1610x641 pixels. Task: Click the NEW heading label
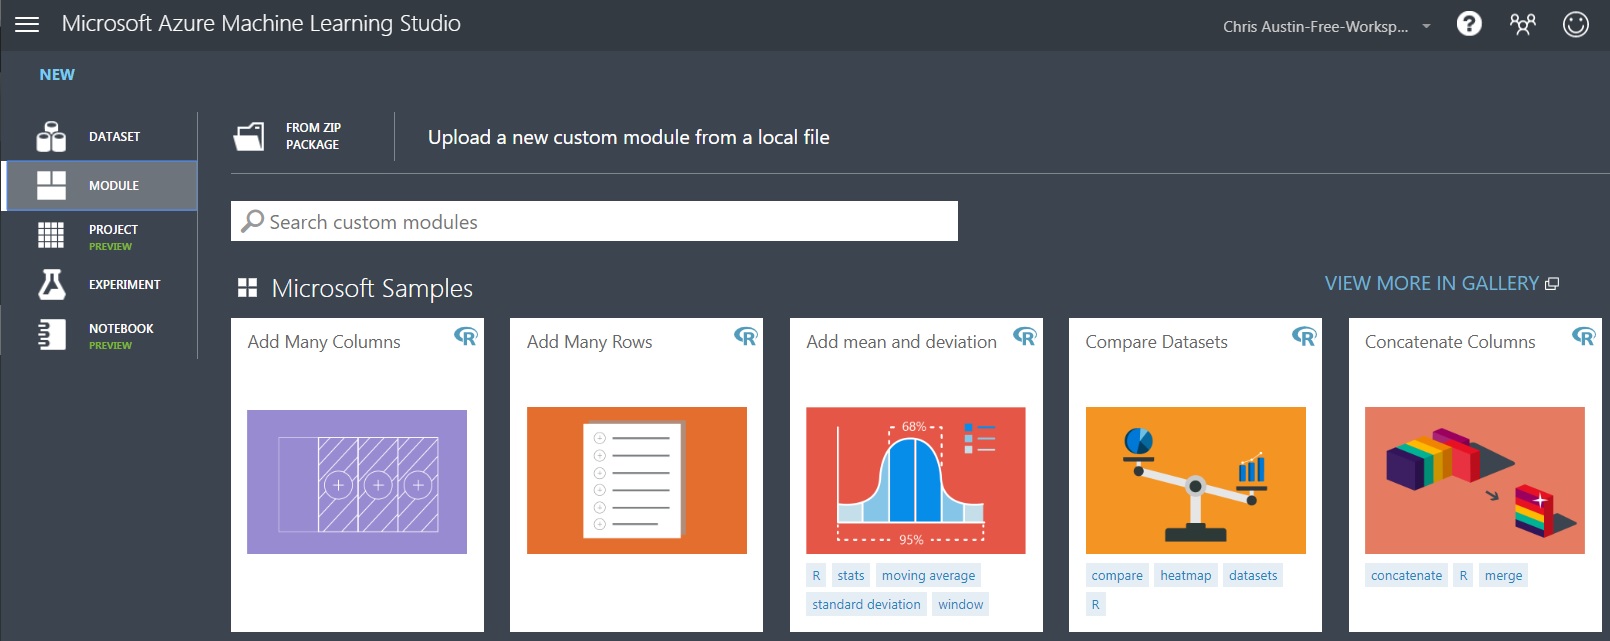(x=57, y=75)
